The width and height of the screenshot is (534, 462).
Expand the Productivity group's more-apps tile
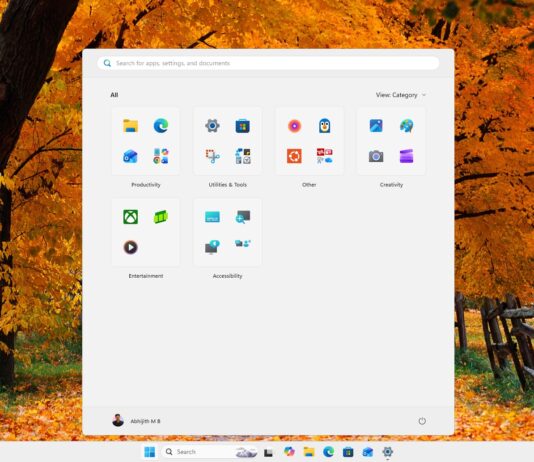pos(161,156)
